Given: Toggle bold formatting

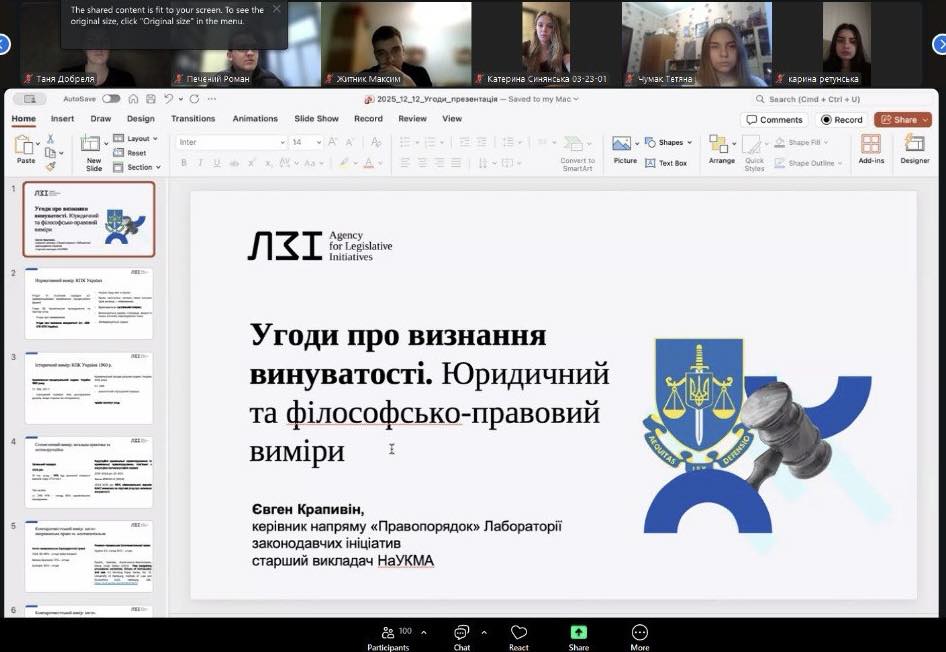Looking at the screenshot, I should 185,163.
